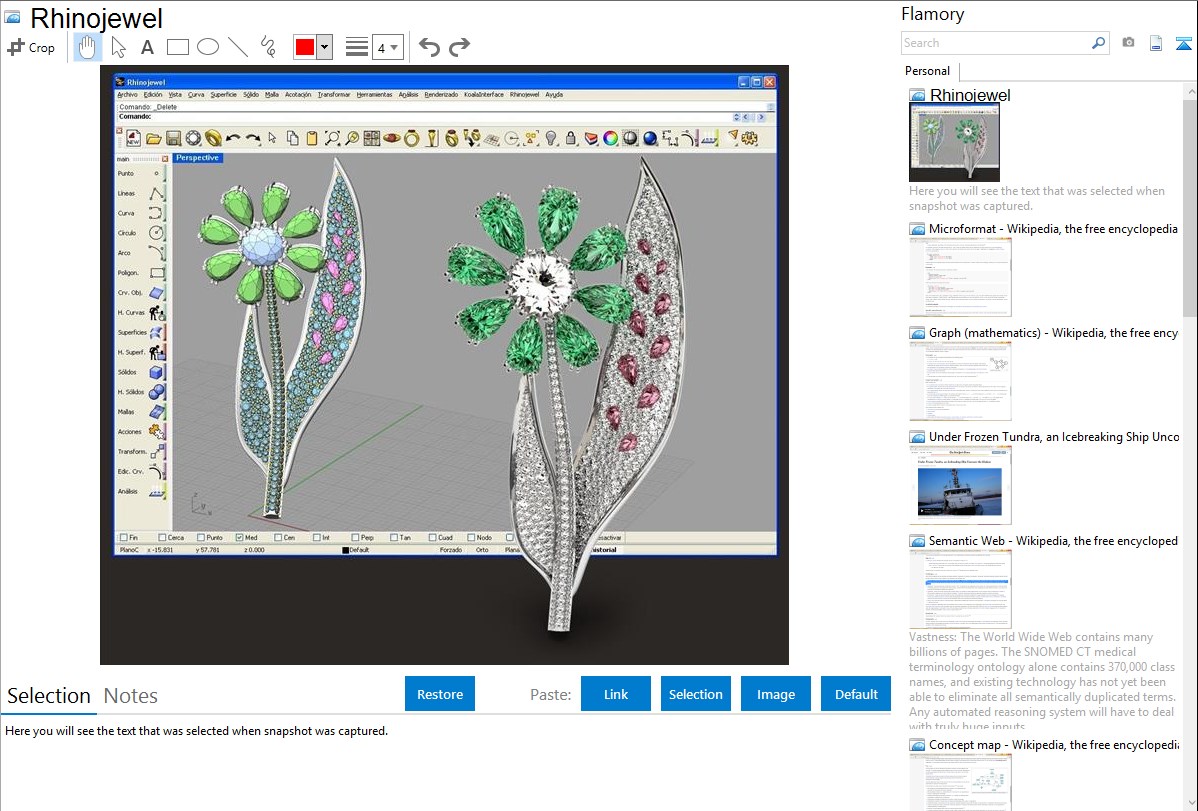
Task: Open the Personal tab
Action: [927, 71]
